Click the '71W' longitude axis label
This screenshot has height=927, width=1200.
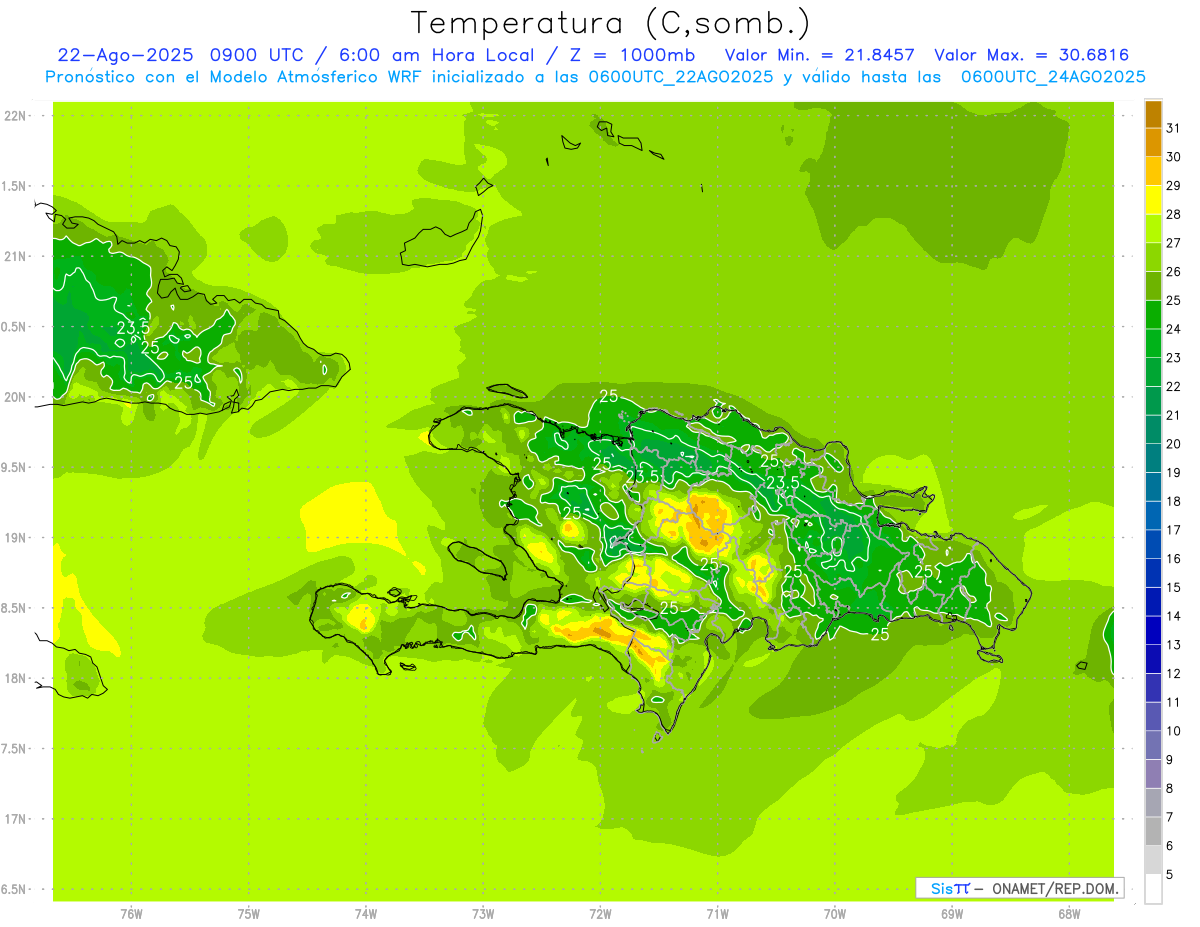tap(717, 913)
